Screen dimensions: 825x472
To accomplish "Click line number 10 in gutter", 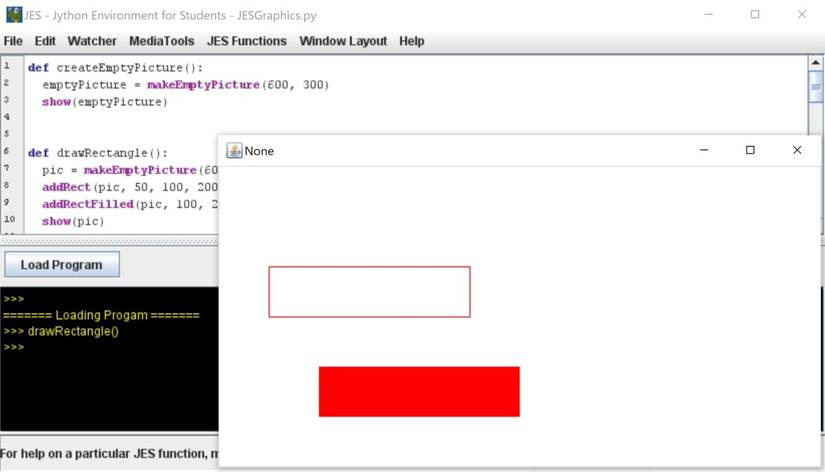I will click(9, 219).
